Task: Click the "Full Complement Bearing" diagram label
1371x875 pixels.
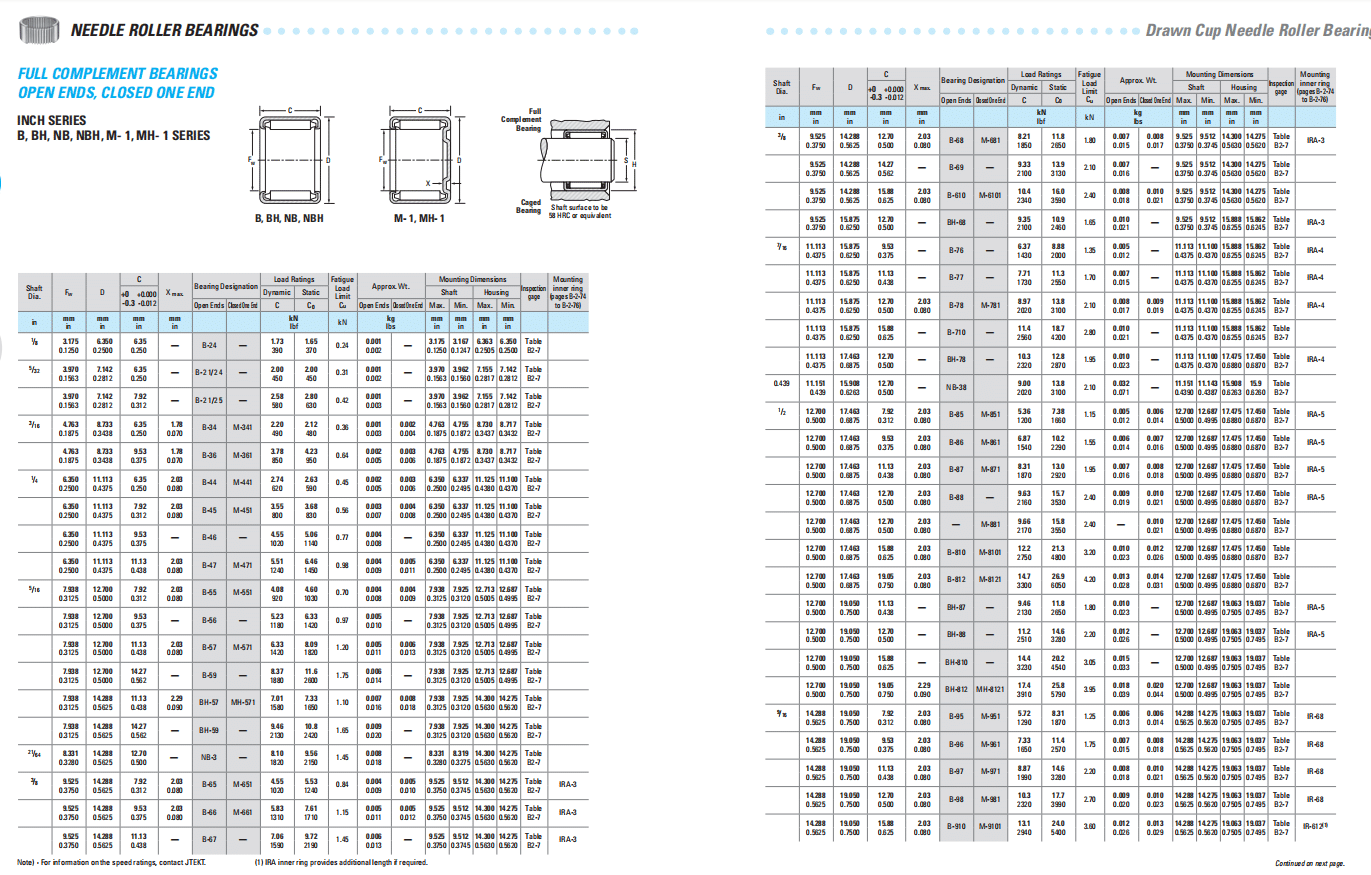Action: click(527, 120)
